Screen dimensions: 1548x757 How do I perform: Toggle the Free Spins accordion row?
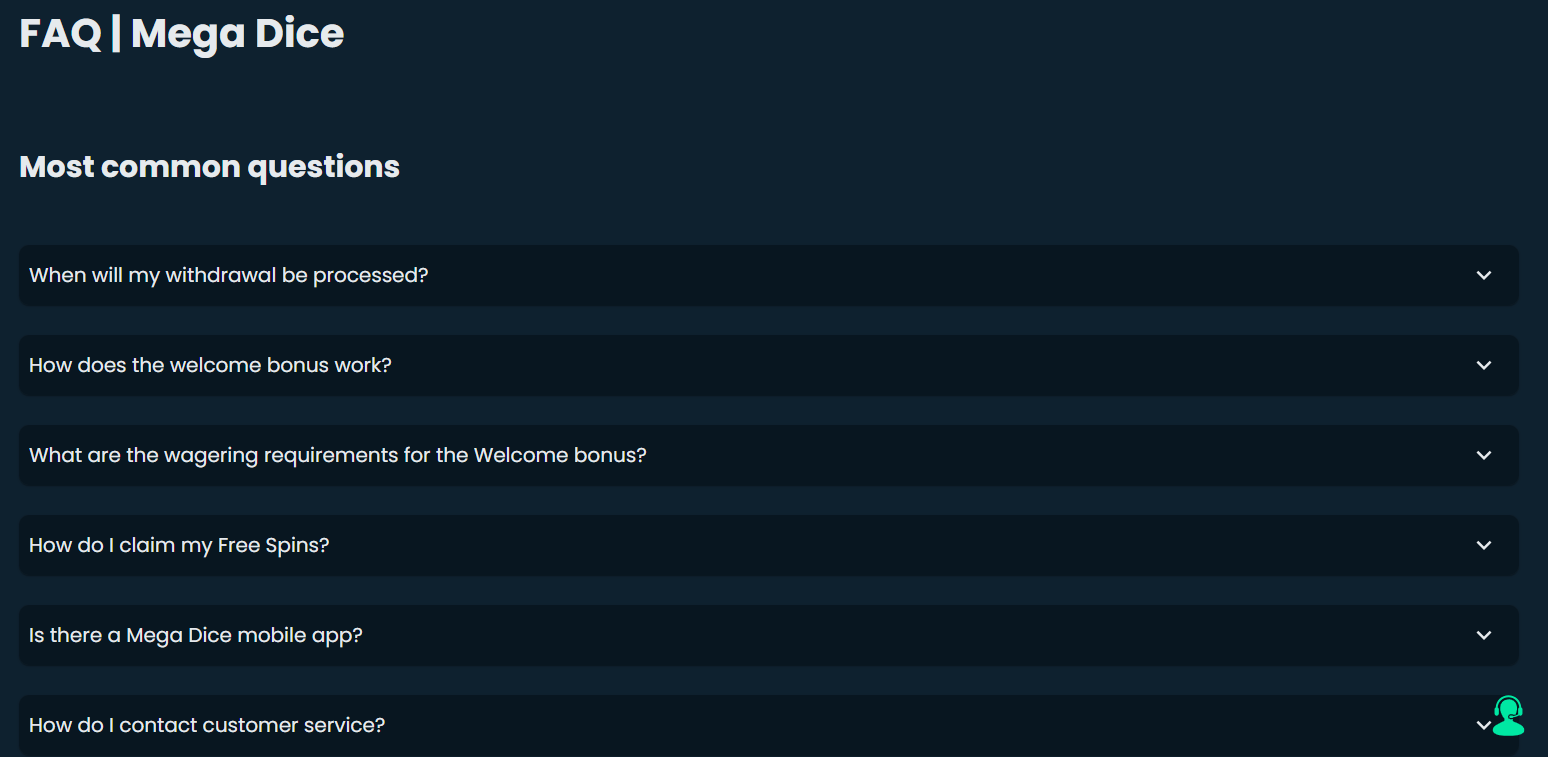(x=768, y=545)
